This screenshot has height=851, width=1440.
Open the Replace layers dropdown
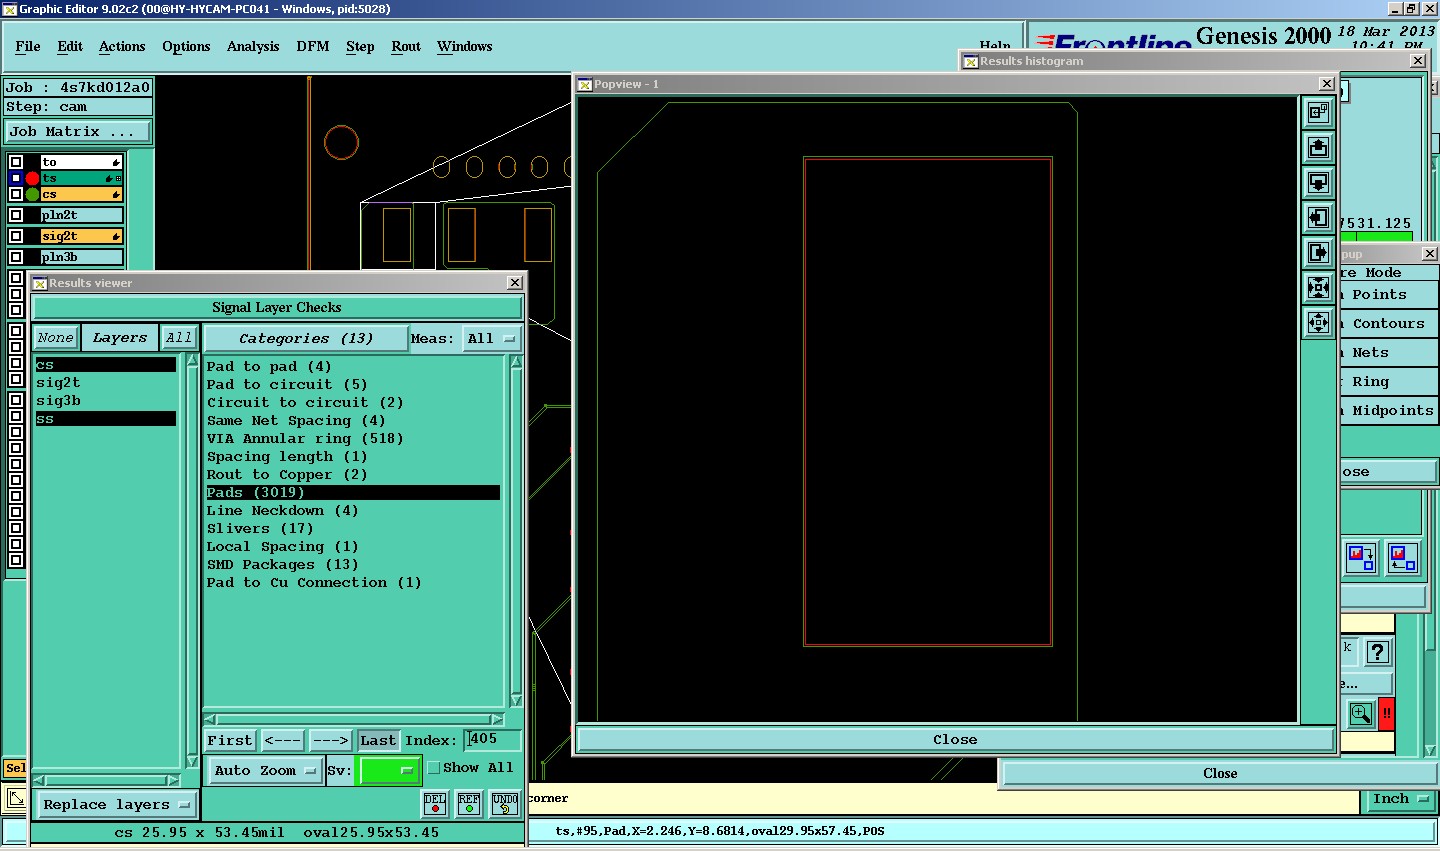click(x=116, y=805)
